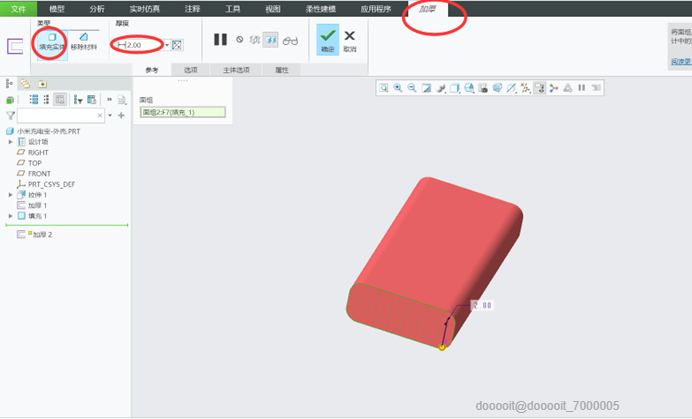Click the last grayed icon in graphics toolbar
This screenshot has width=692, height=419.
pos(596,88)
